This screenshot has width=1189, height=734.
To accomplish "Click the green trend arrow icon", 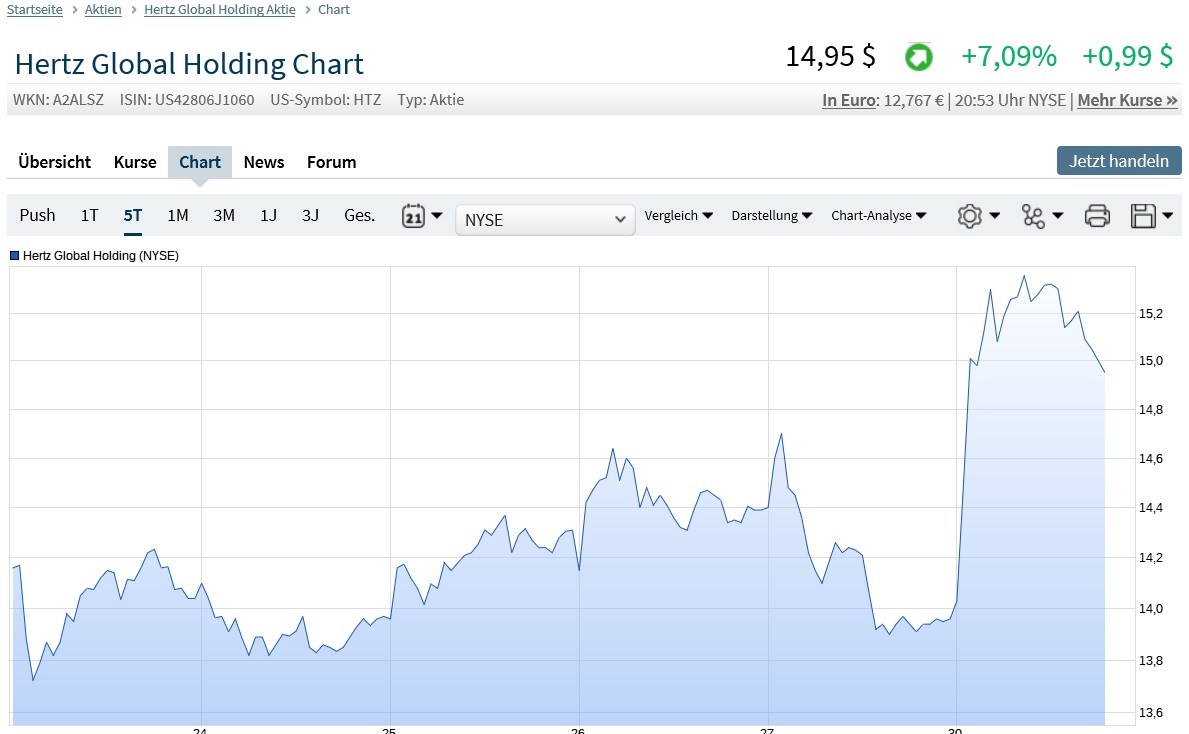I will pyautogui.click(x=918, y=57).
